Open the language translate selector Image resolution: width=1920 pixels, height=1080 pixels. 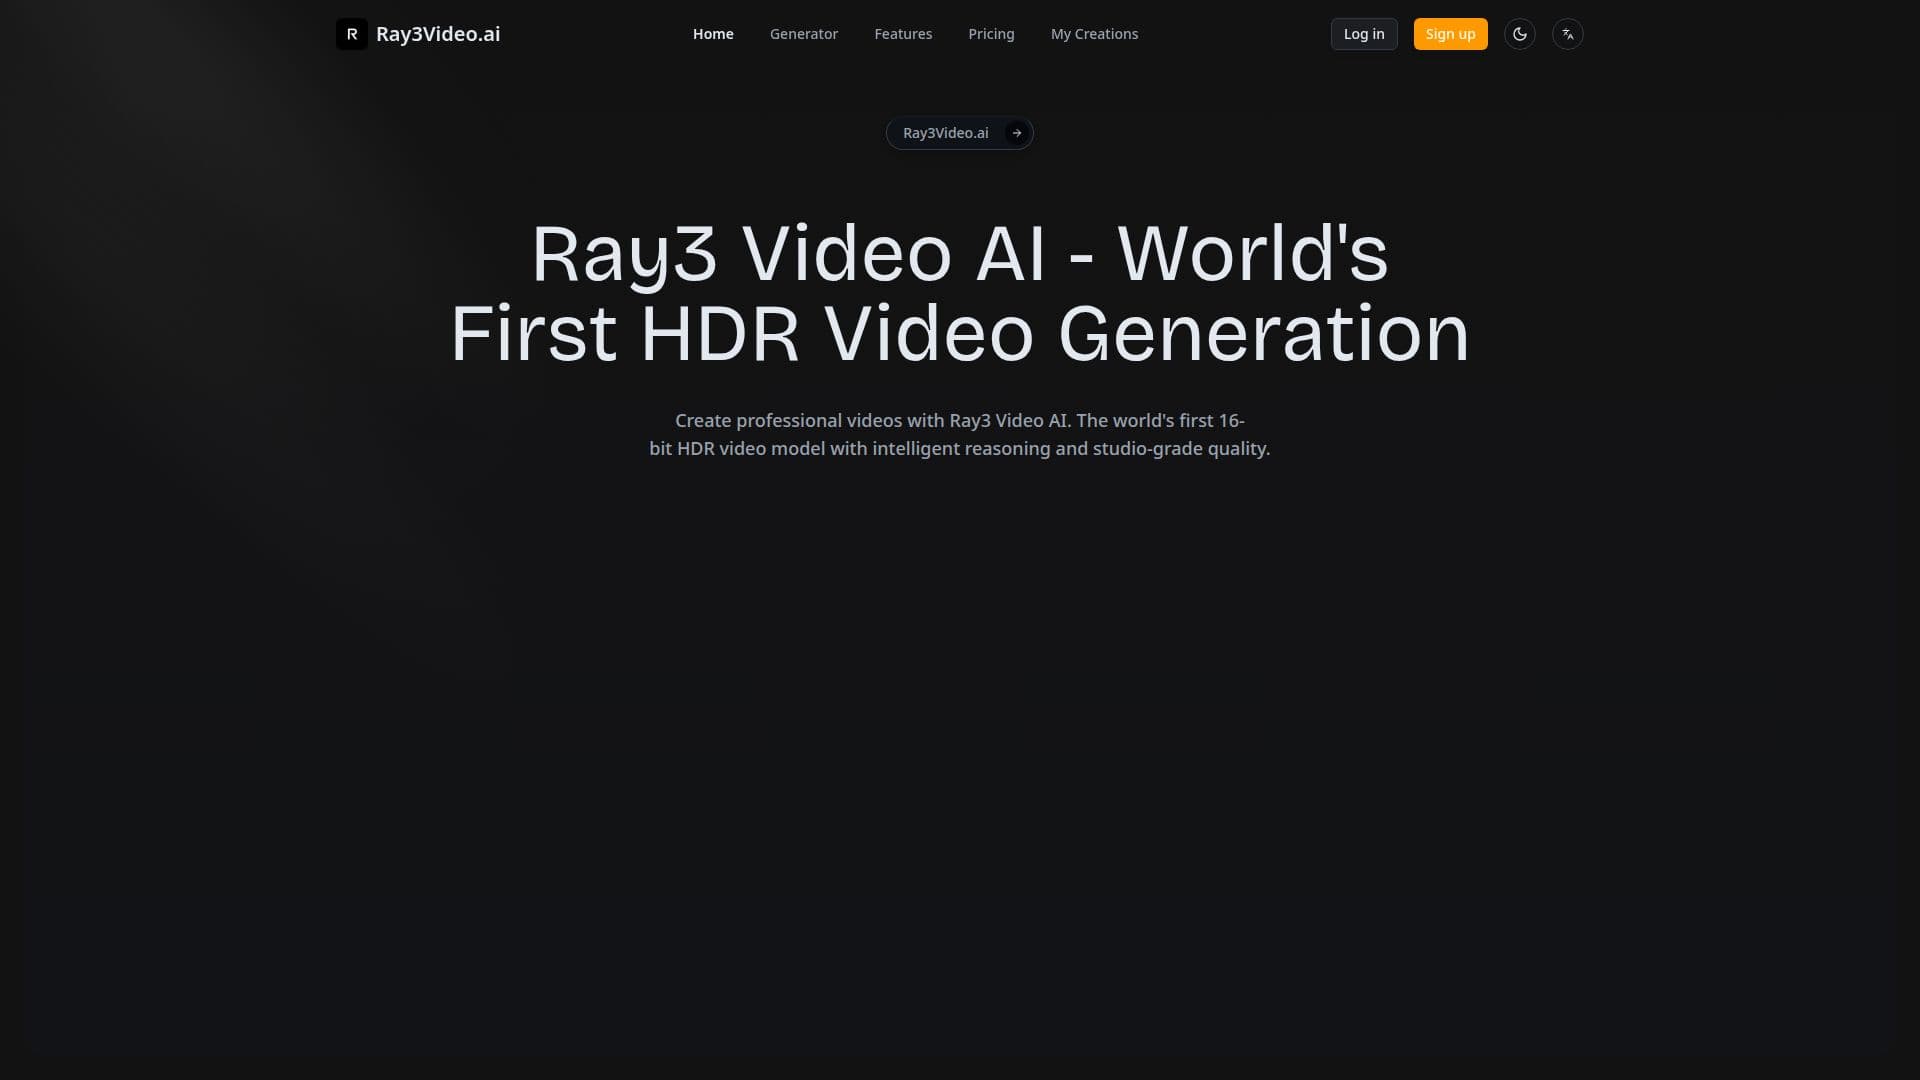1567,34
